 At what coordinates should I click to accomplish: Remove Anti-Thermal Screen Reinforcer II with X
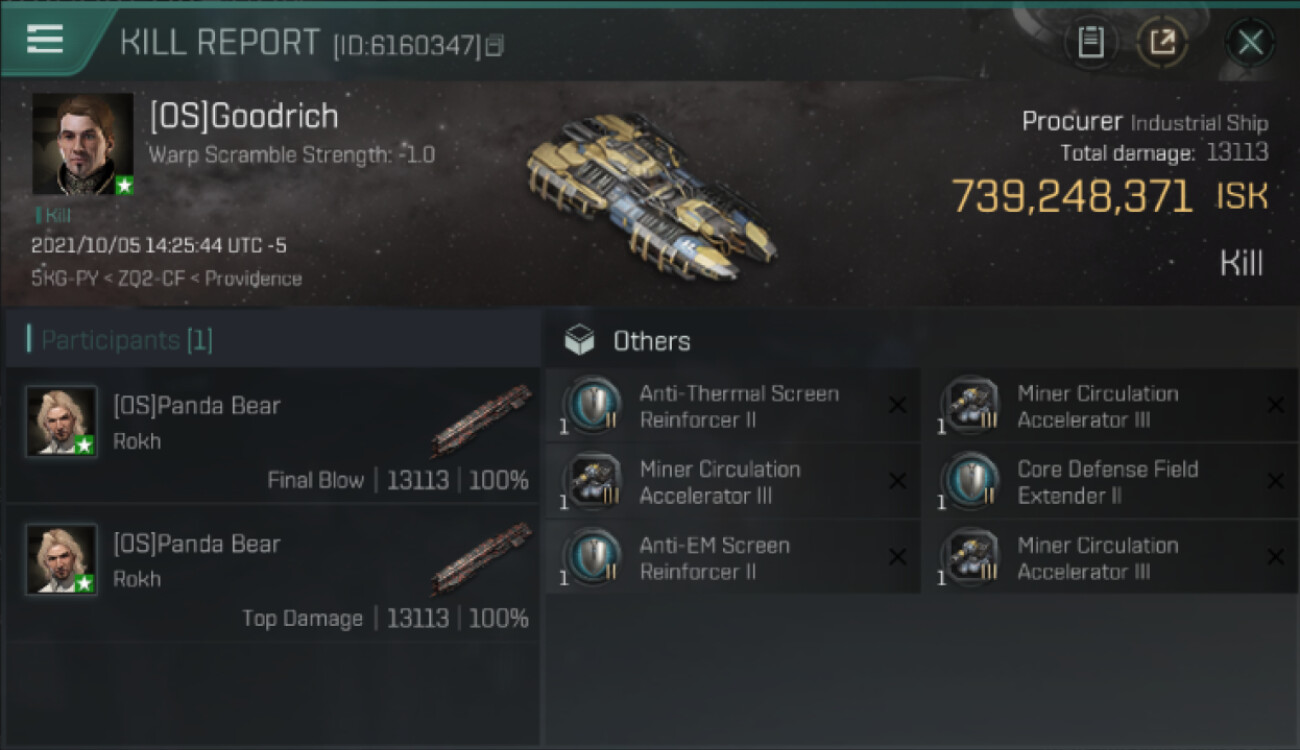coord(897,405)
